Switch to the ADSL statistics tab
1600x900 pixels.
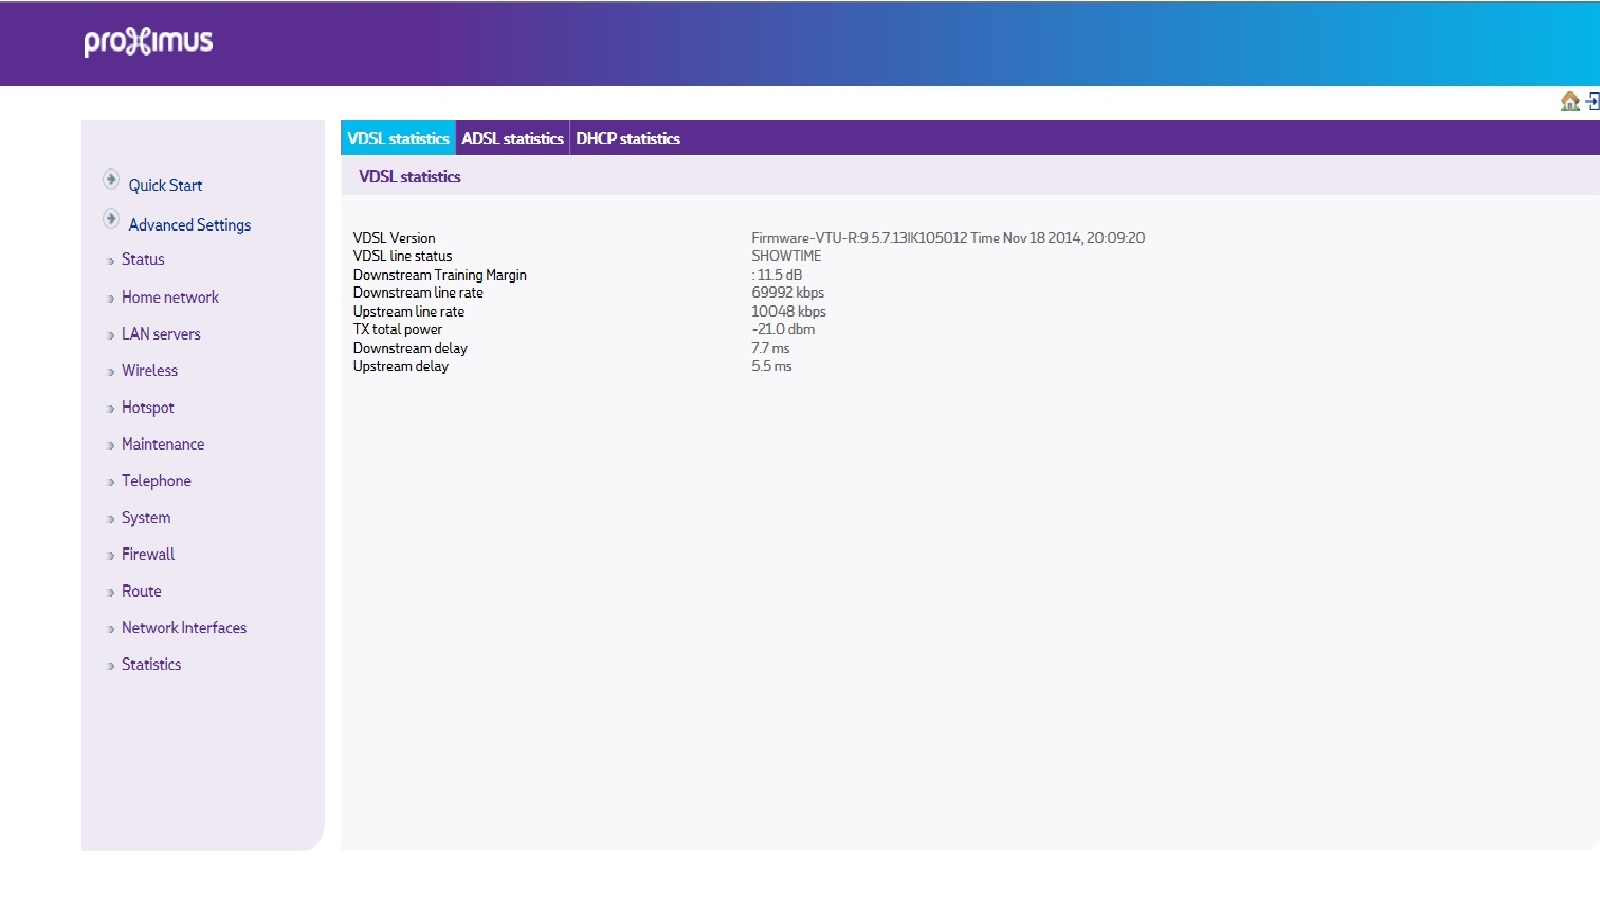pyautogui.click(x=512, y=139)
